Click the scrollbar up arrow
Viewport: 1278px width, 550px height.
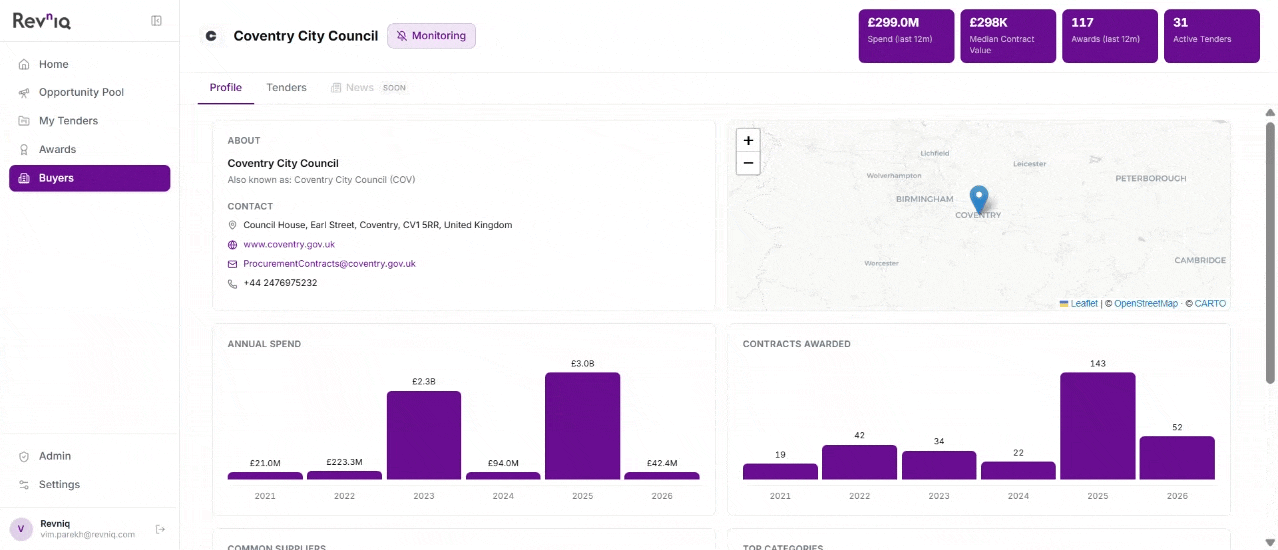click(x=1270, y=111)
